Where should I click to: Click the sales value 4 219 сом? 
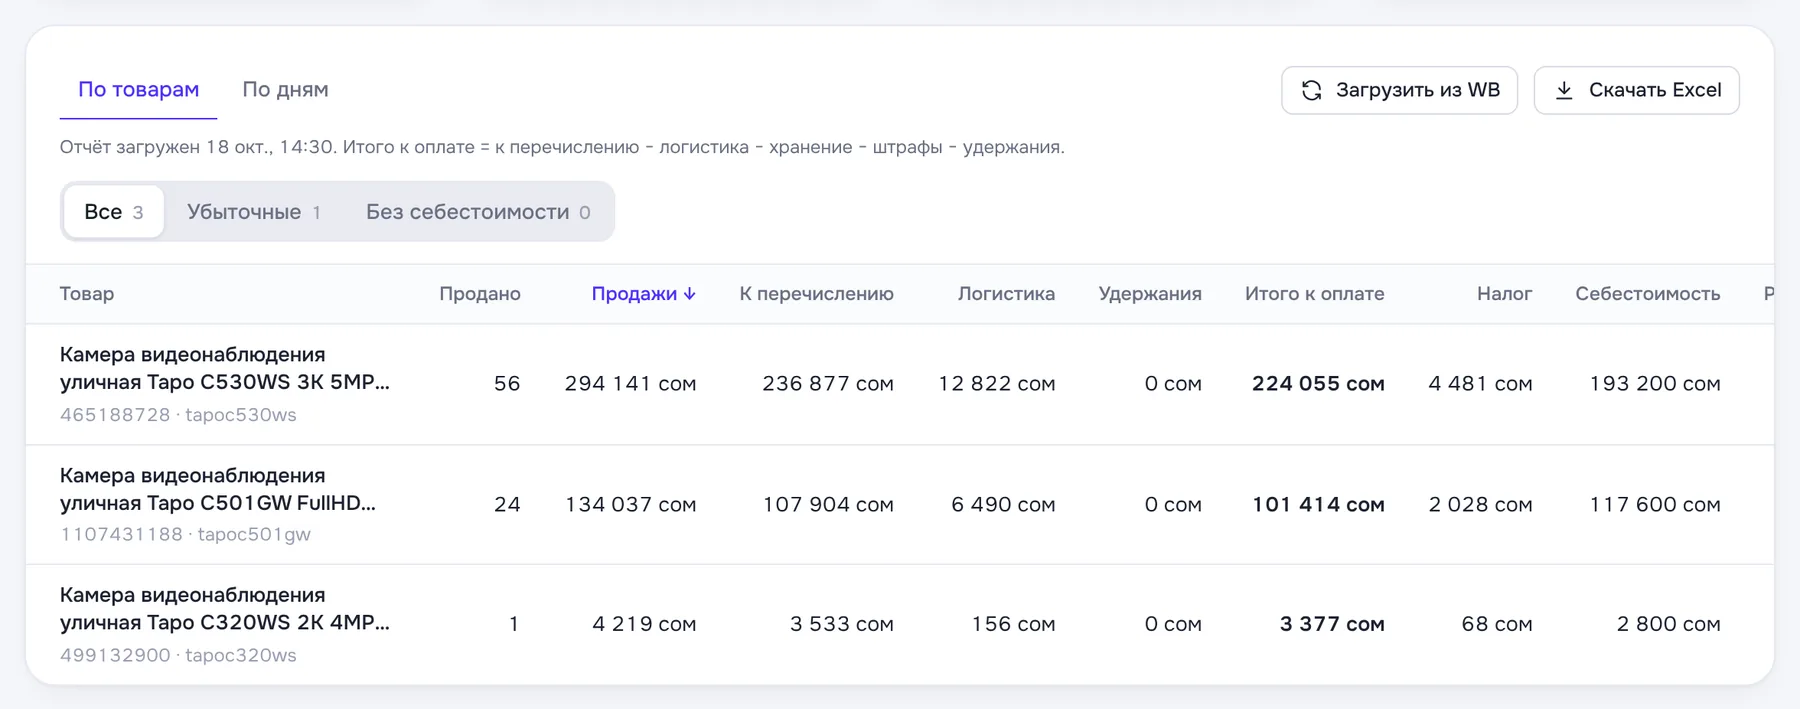coord(644,624)
